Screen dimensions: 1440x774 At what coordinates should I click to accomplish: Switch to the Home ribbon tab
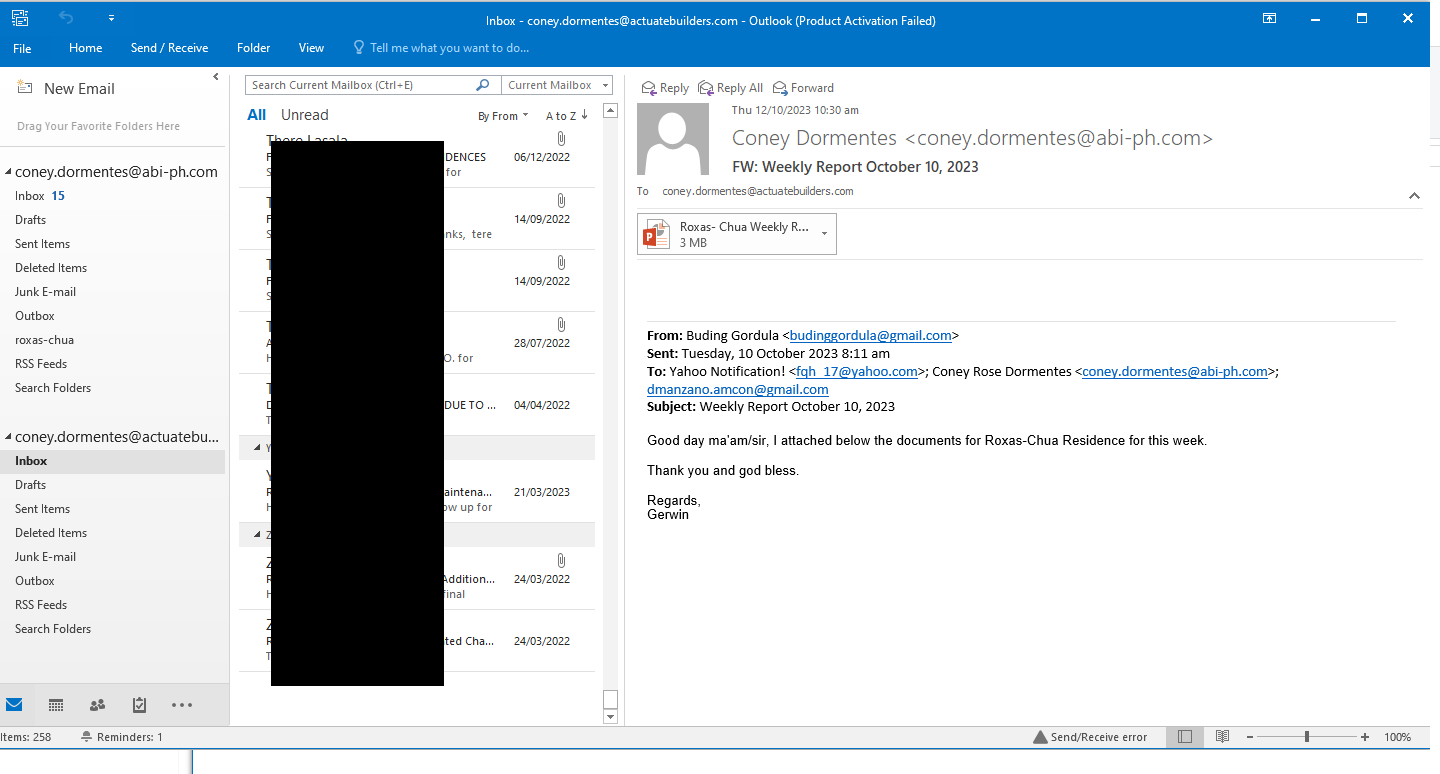pos(86,48)
